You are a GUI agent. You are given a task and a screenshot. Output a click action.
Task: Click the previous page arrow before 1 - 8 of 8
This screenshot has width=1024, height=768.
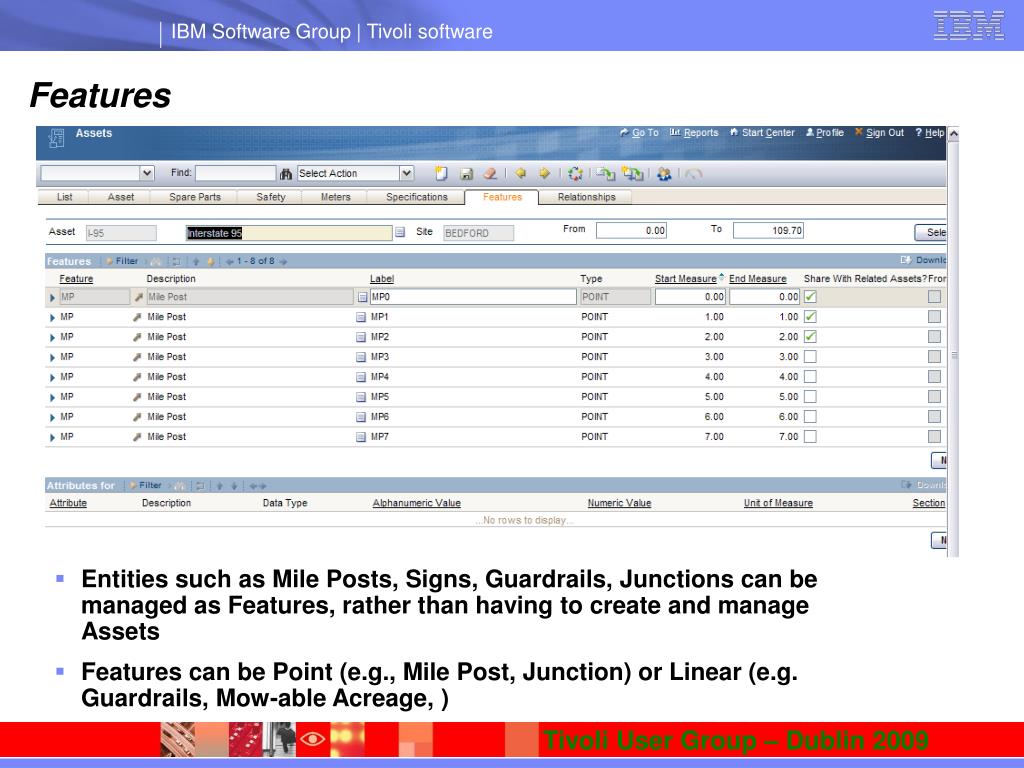tap(230, 262)
